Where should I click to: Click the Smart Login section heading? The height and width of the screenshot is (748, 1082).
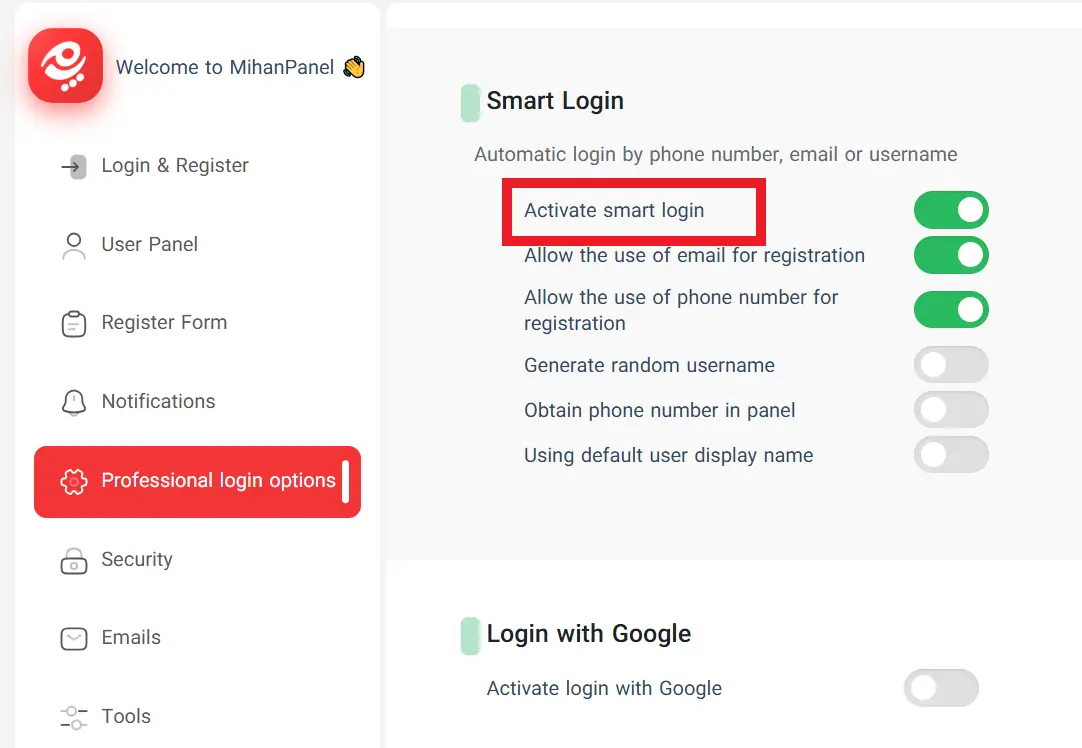[x=554, y=101]
